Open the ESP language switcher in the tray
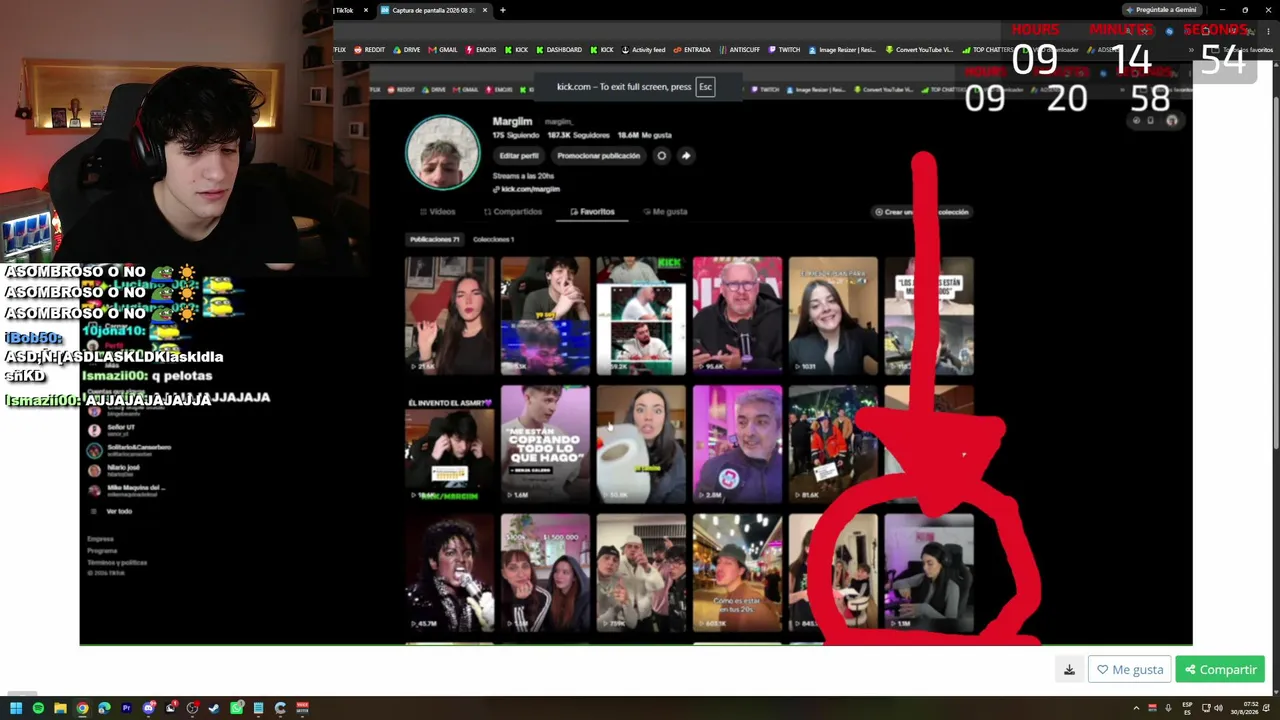 pos(1187,708)
